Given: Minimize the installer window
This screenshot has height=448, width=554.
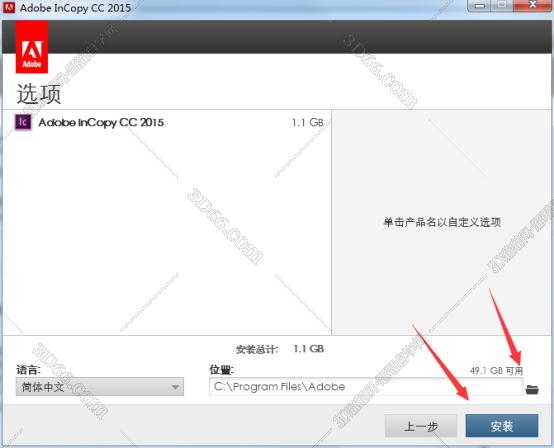Looking at the screenshot, I should point(479,6).
